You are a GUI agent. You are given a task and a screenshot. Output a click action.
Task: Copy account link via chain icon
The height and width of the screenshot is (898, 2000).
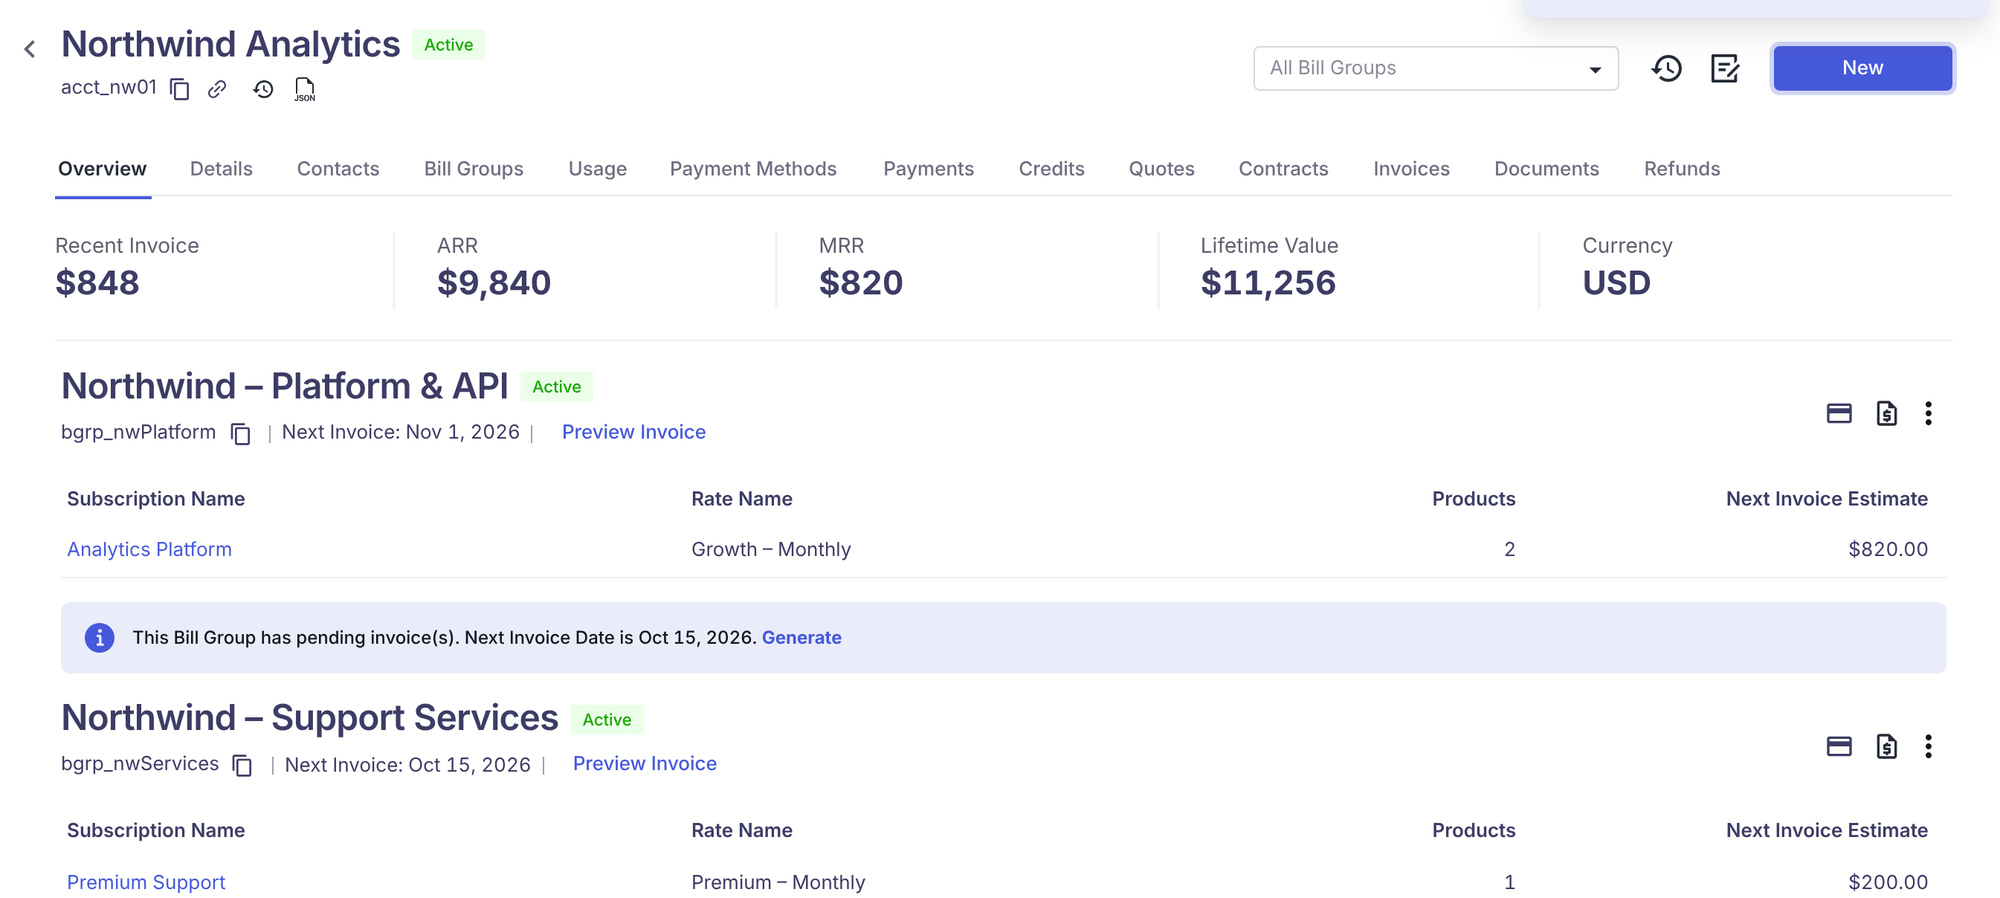point(217,89)
